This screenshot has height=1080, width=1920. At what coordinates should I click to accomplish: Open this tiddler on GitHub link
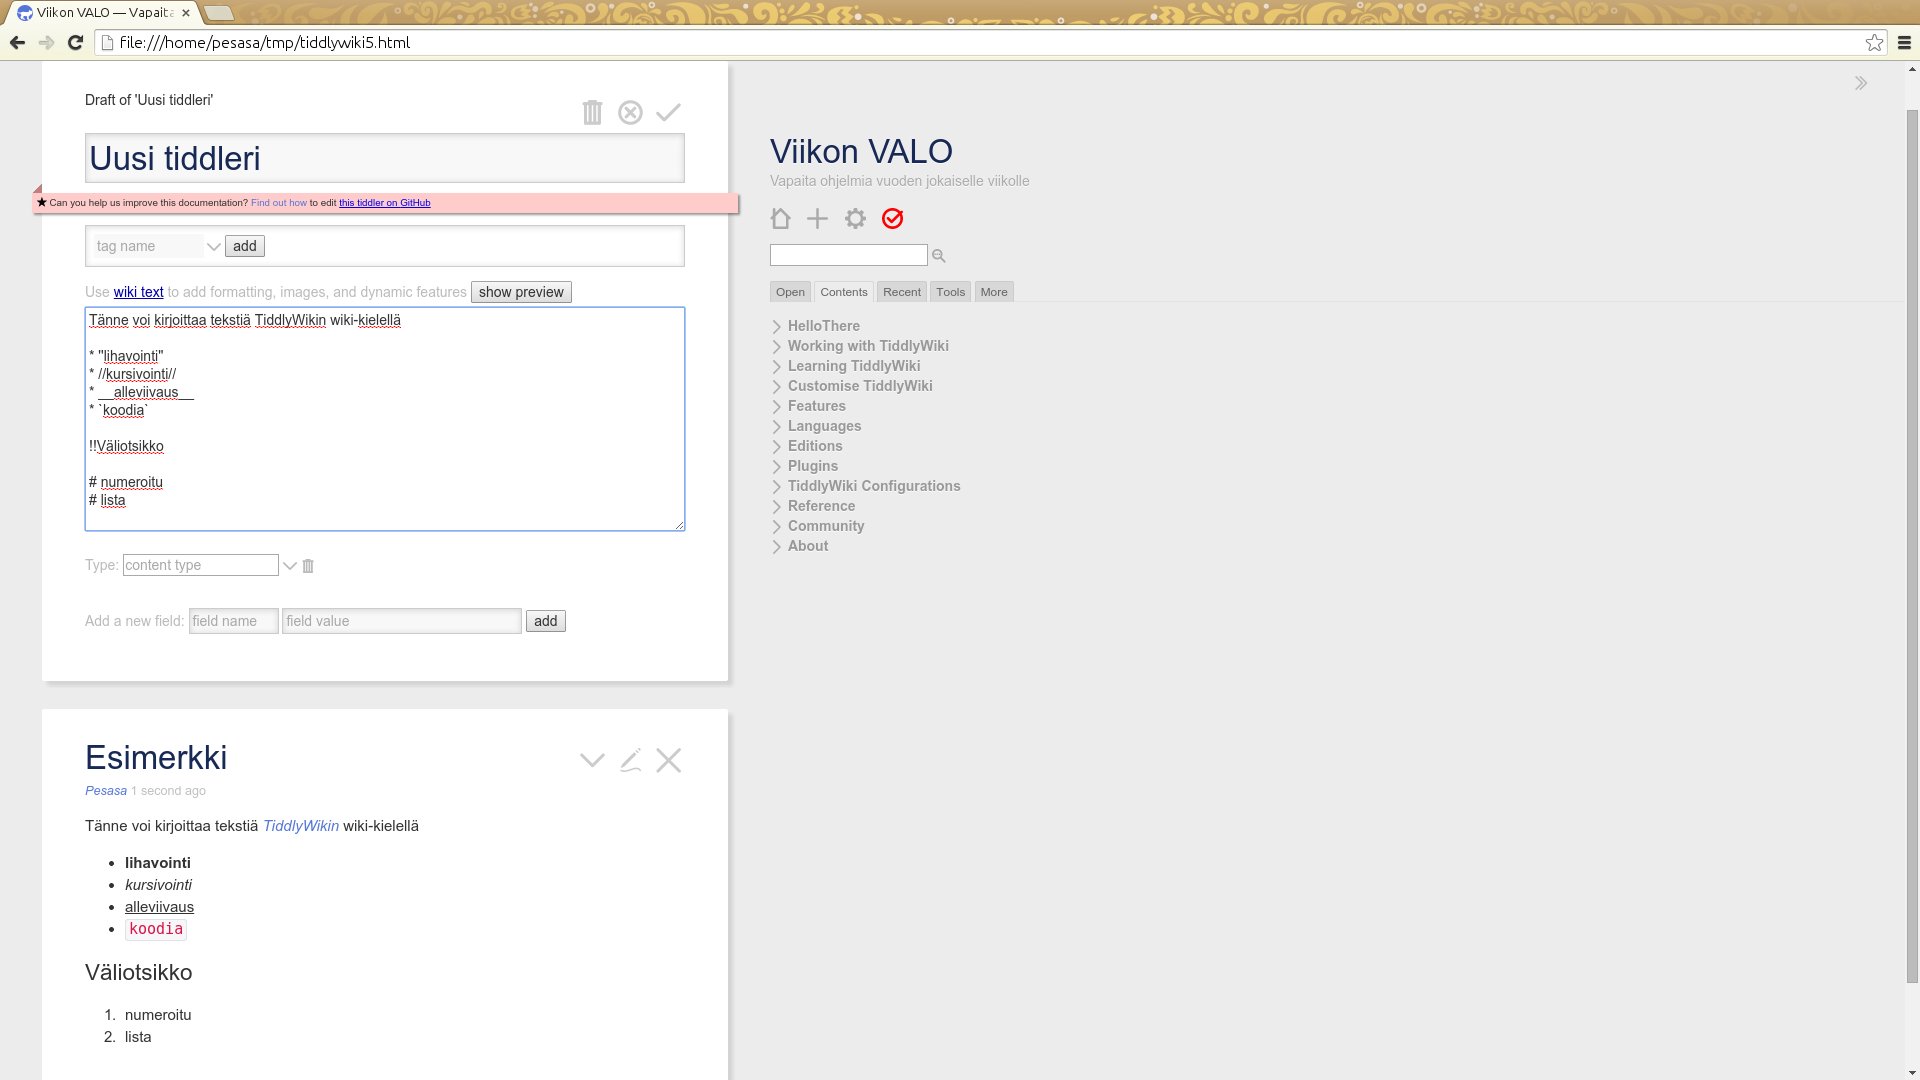[x=385, y=203]
